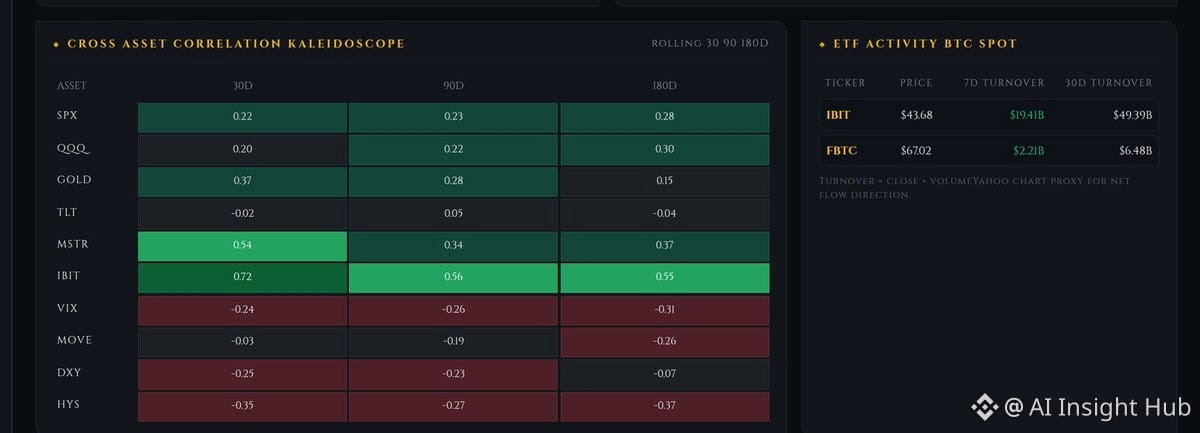Click SPX 180D value 0.28
The width and height of the screenshot is (1200, 433).
(x=665, y=117)
